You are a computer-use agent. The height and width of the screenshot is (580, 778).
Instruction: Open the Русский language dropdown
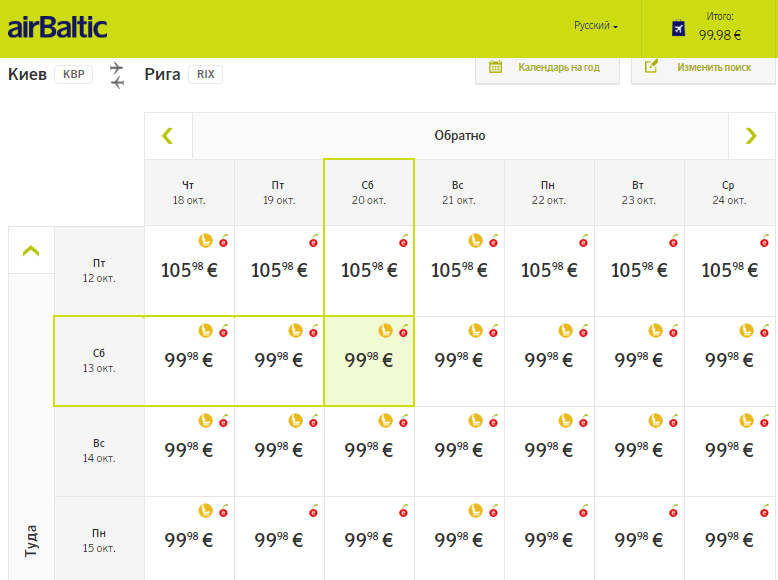595,26
